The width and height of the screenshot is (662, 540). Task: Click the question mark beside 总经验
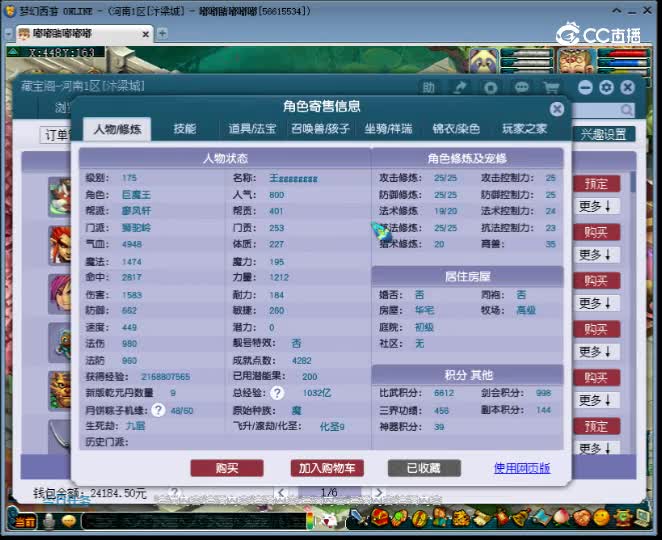point(277,393)
